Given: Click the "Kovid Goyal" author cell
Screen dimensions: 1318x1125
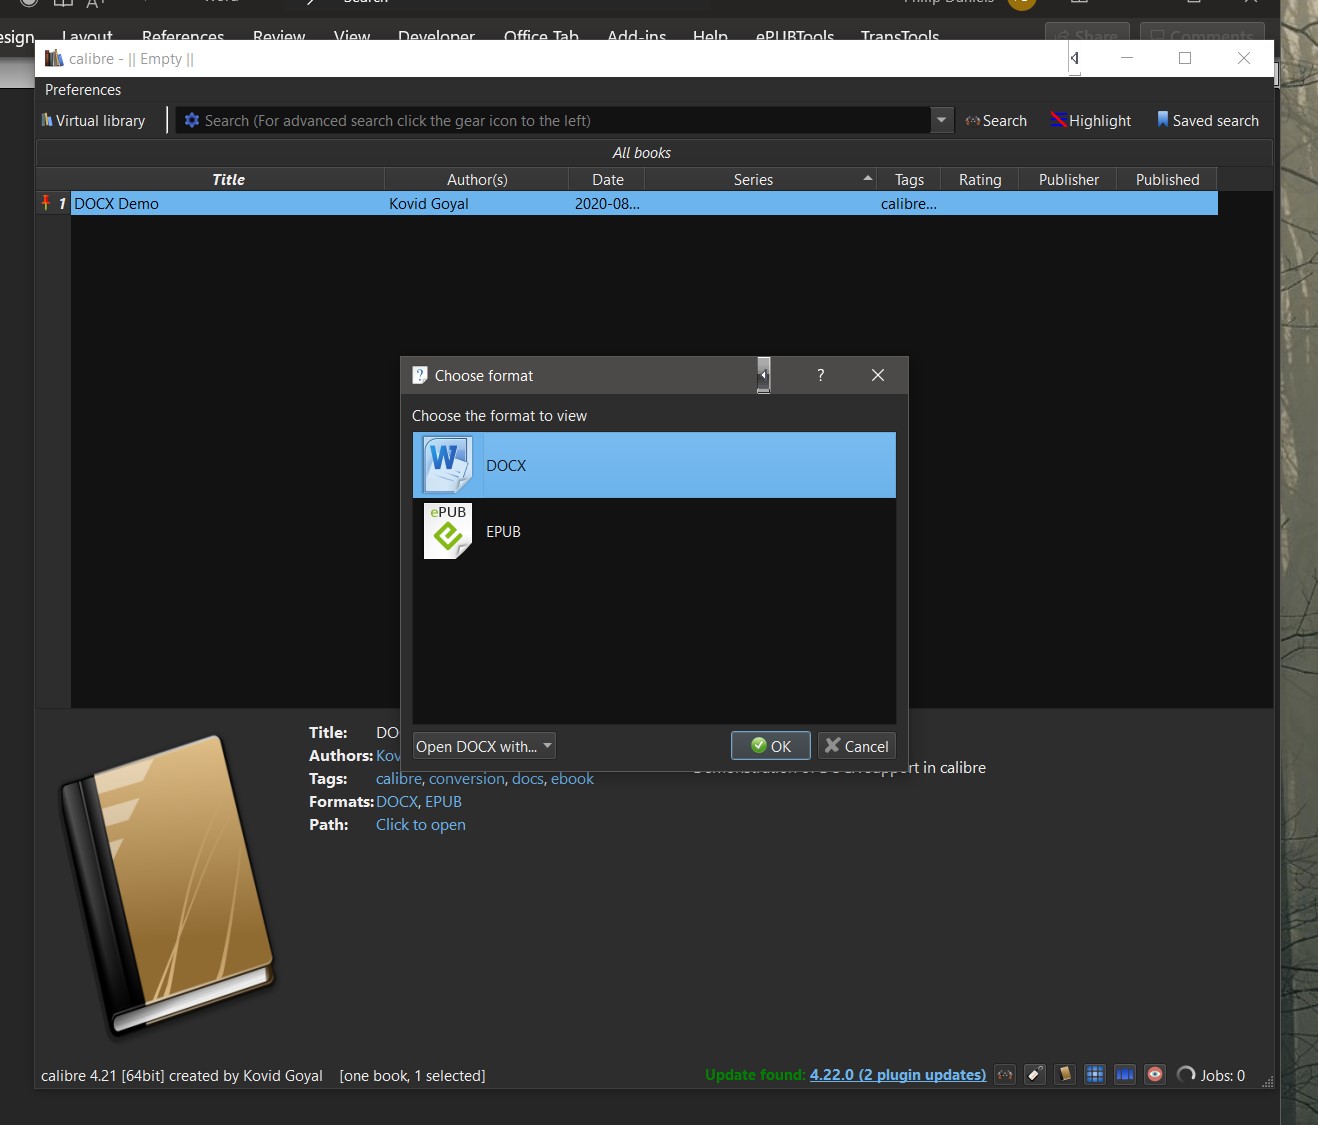Looking at the screenshot, I should [x=477, y=204].
